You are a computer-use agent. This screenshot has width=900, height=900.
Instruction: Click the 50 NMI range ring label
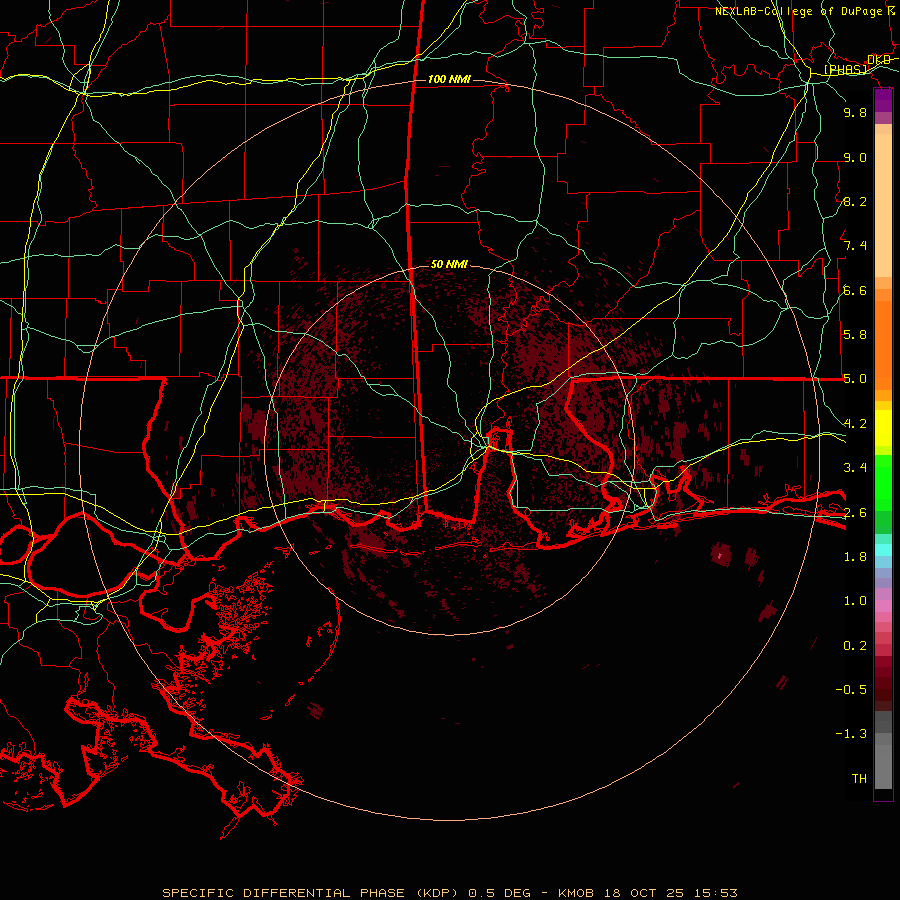(449, 264)
